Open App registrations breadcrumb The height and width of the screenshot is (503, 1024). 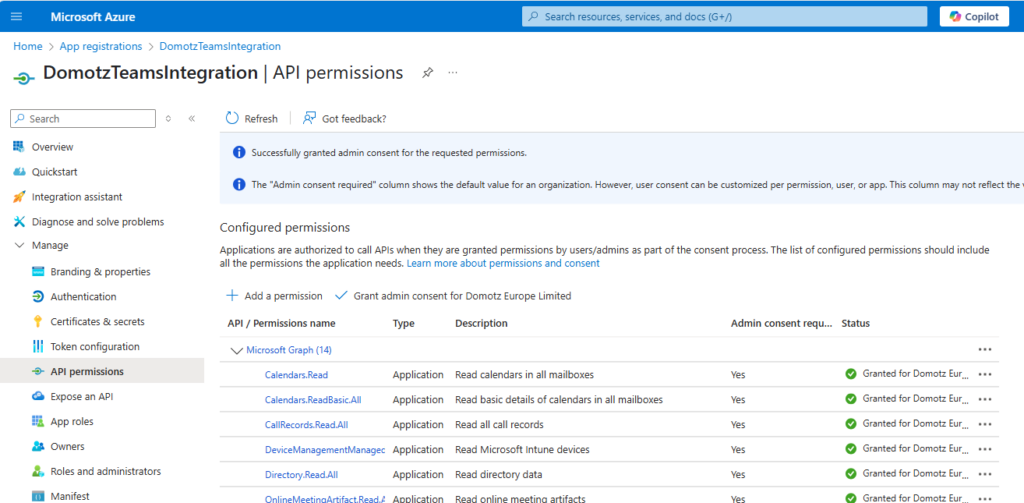click(x=101, y=46)
